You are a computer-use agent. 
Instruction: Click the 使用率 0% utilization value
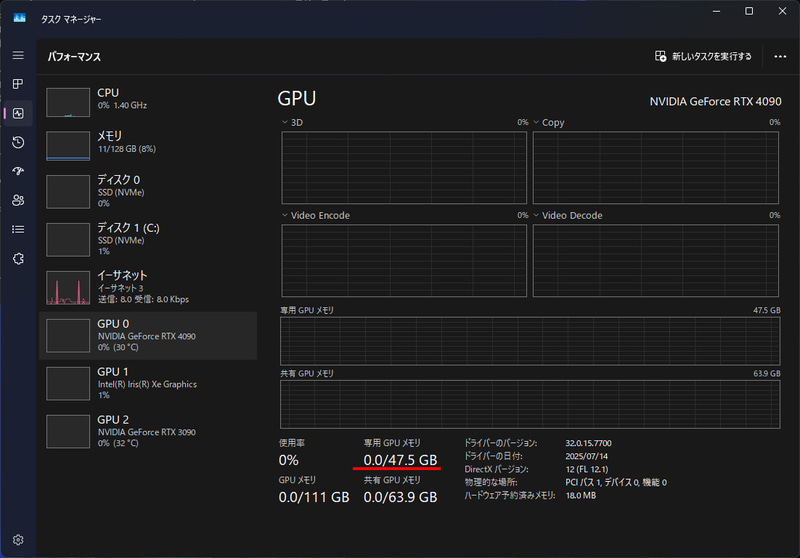(x=288, y=460)
